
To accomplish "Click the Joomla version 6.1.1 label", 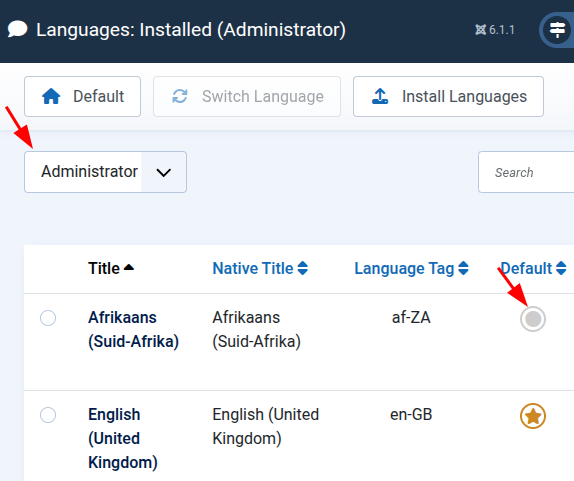I will pyautogui.click(x=495, y=30).
